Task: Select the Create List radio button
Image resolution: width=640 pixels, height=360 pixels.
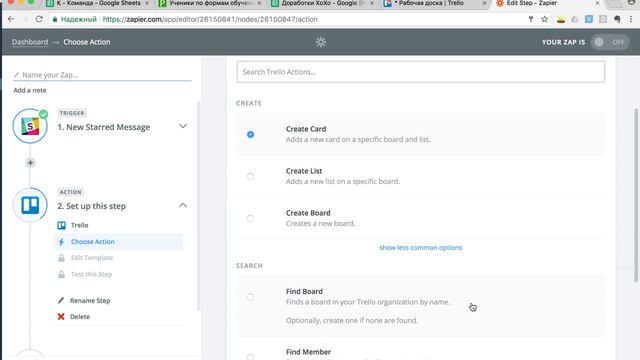Action: [x=251, y=176]
